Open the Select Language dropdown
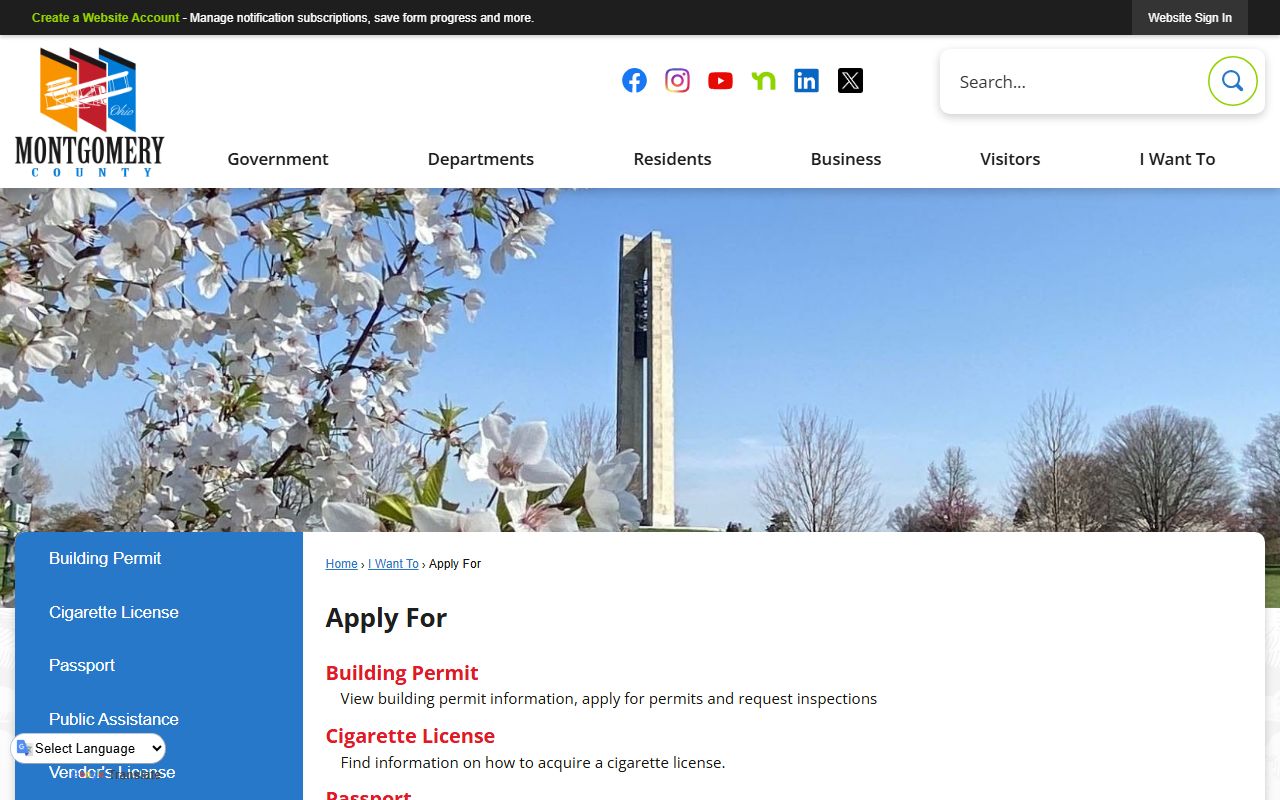Viewport: 1280px width, 800px height. point(89,748)
